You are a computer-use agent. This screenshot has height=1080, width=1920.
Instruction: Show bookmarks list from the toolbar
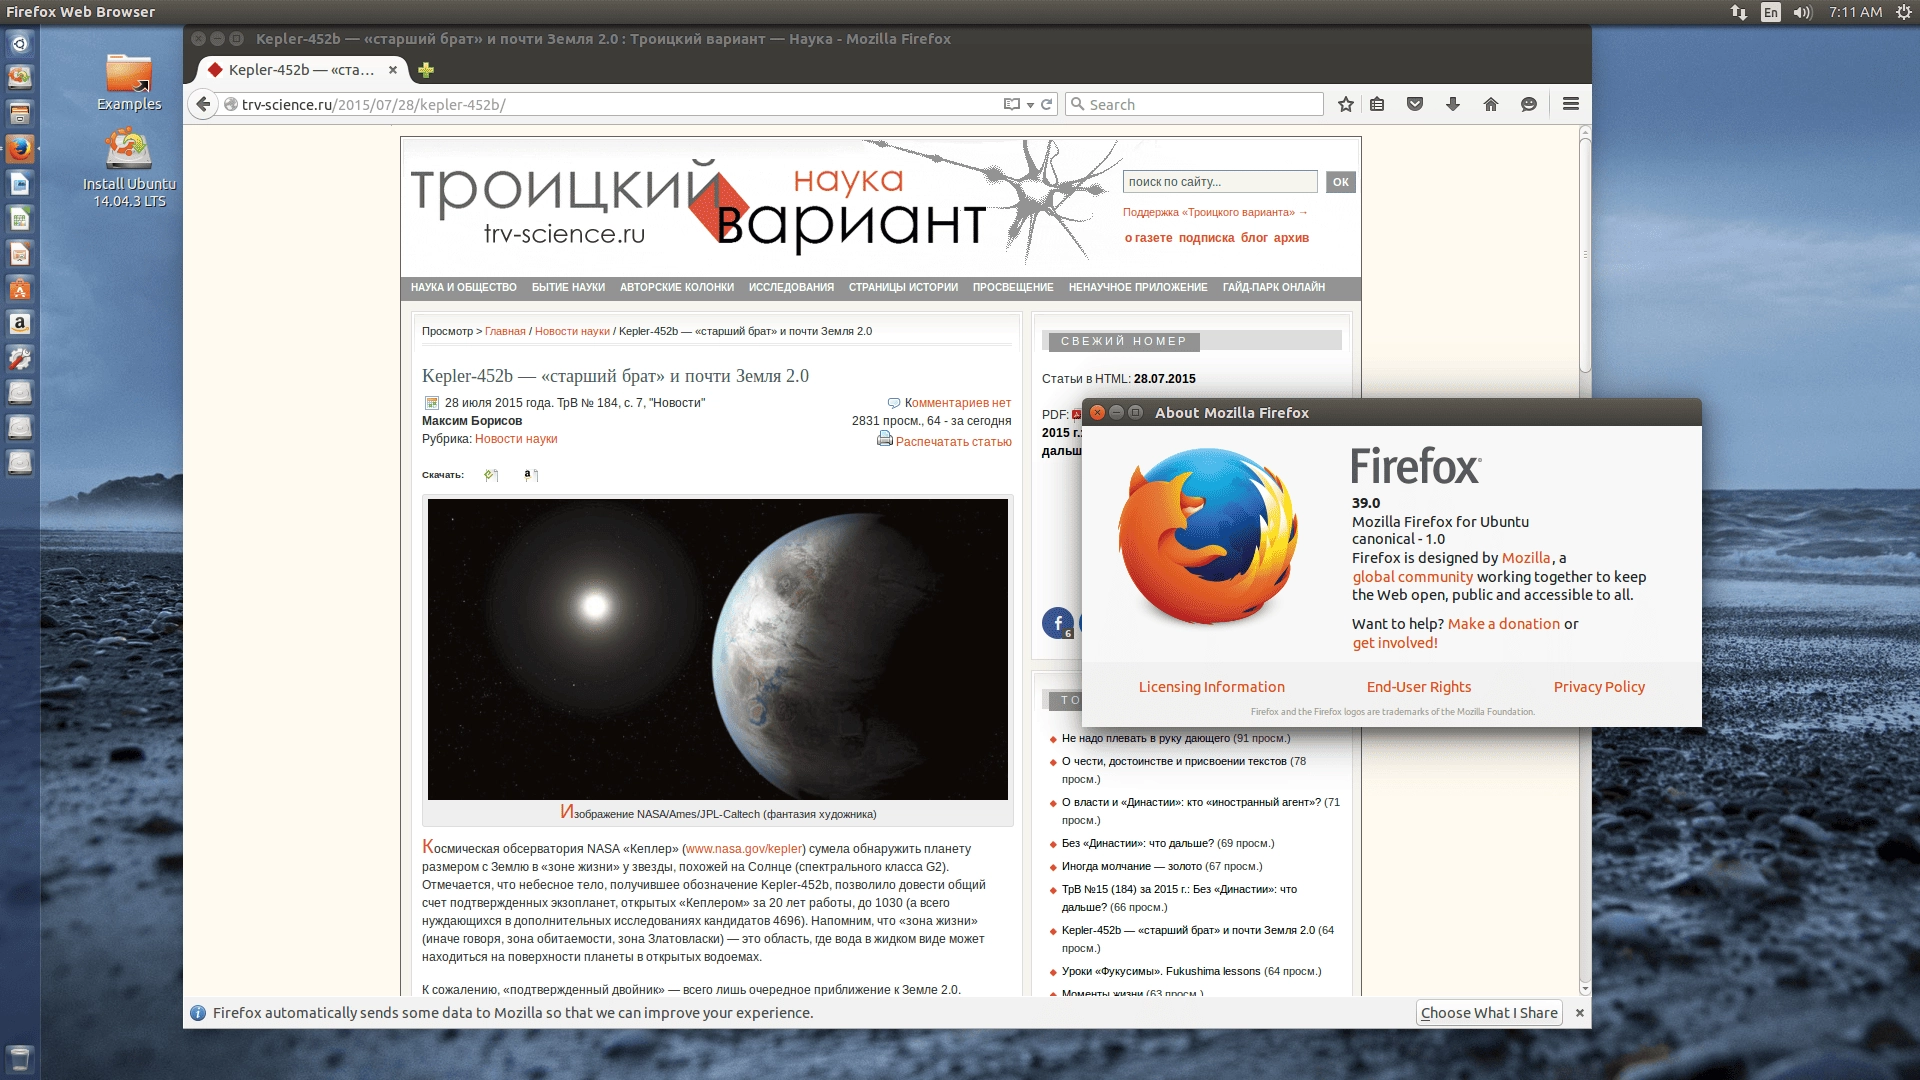click(1377, 104)
